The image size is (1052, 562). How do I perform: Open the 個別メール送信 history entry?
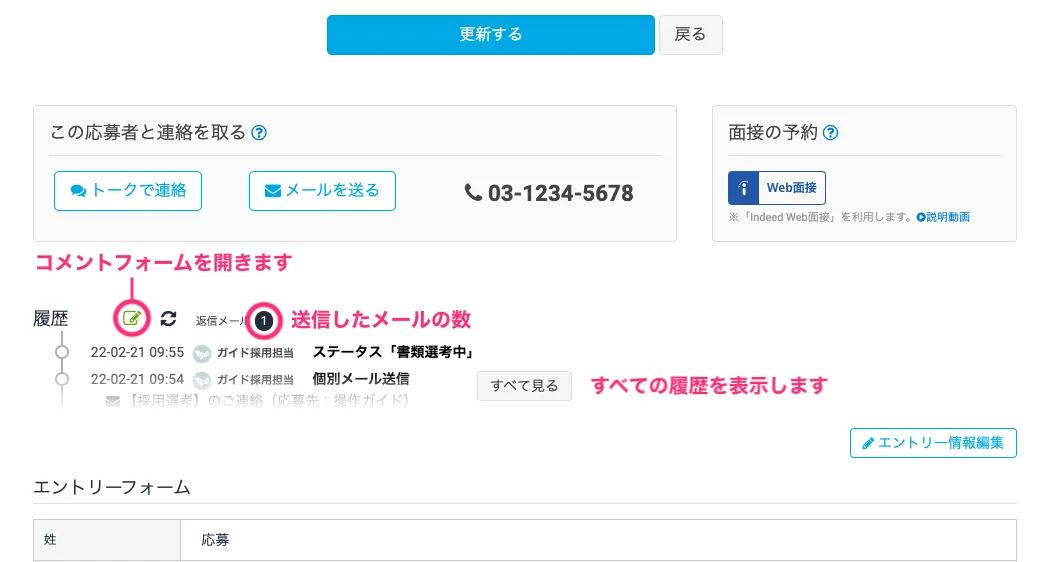coord(361,379)
